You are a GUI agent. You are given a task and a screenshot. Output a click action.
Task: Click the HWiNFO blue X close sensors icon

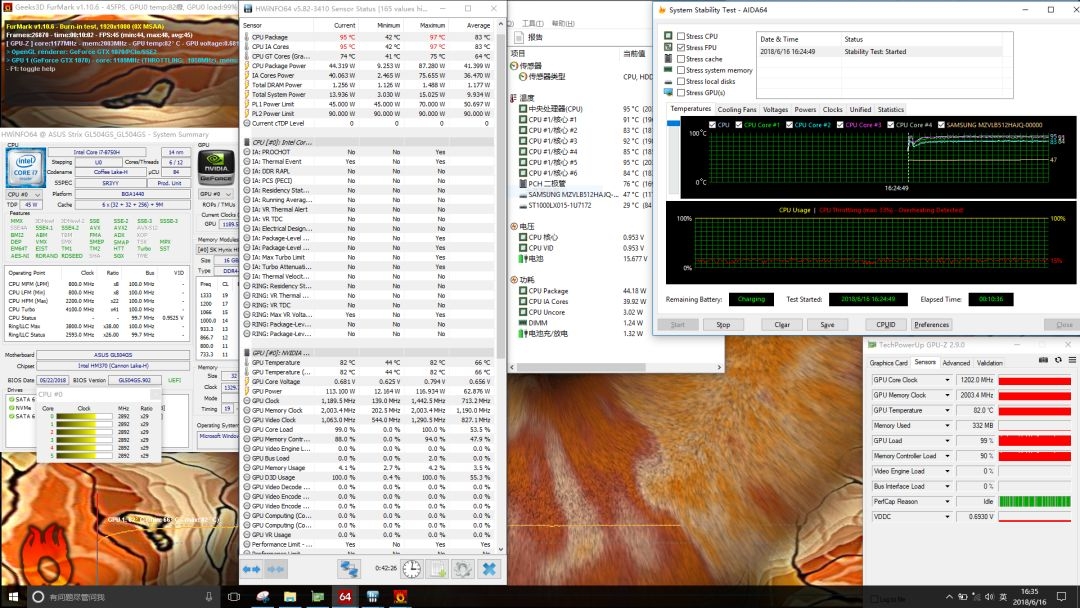pyautogui.click(x=489, y=569)
